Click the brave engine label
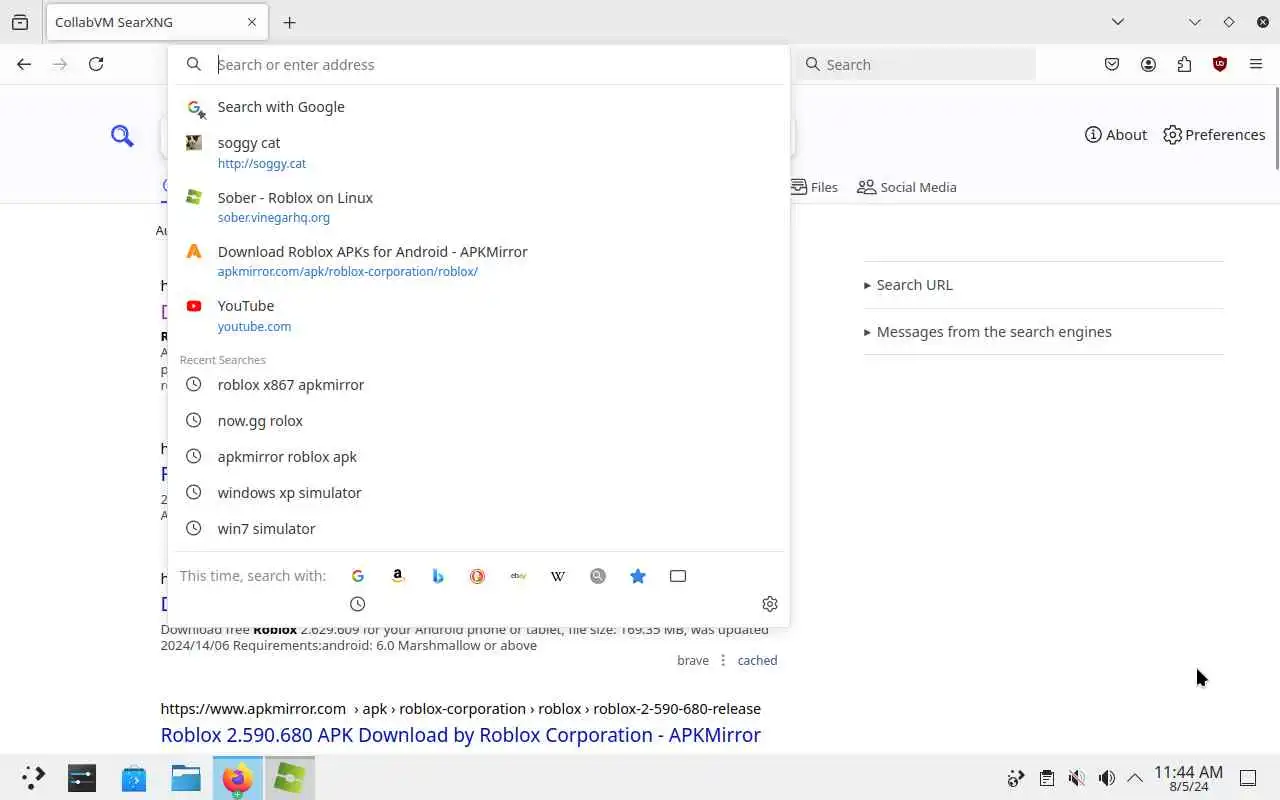The height and width of the screenshot is (800, 1280). pos(693,660)
